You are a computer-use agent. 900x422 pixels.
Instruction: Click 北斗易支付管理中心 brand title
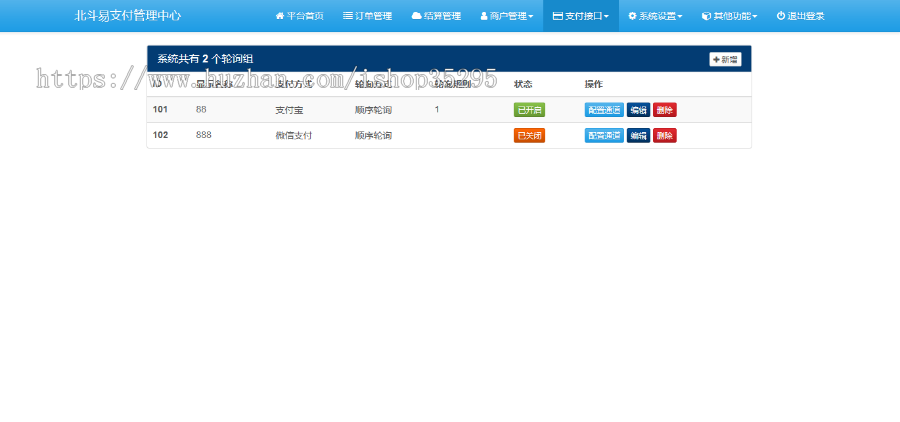point(128,16)
